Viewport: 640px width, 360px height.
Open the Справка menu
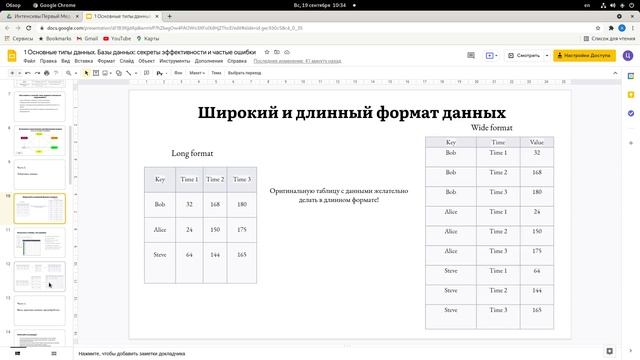pyautogui.click(x=237, y=61)
